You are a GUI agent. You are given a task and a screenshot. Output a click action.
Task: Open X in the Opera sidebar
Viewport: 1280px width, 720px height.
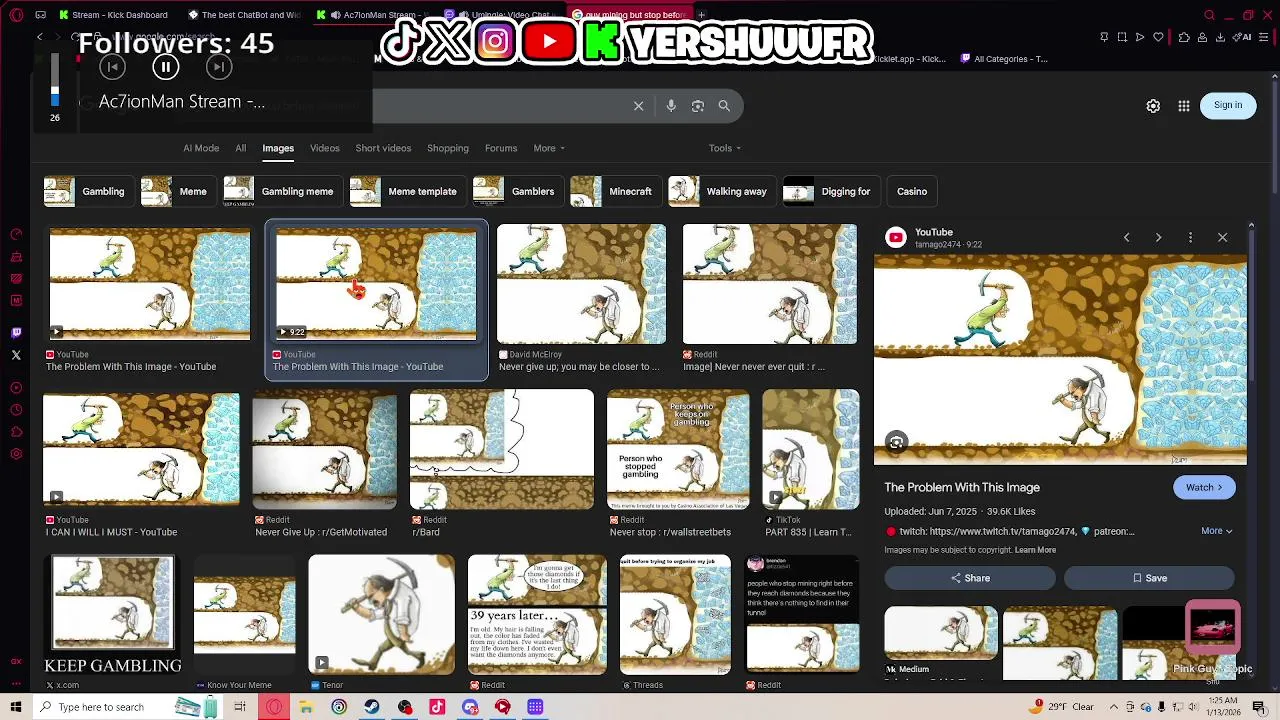pos(16,355)
